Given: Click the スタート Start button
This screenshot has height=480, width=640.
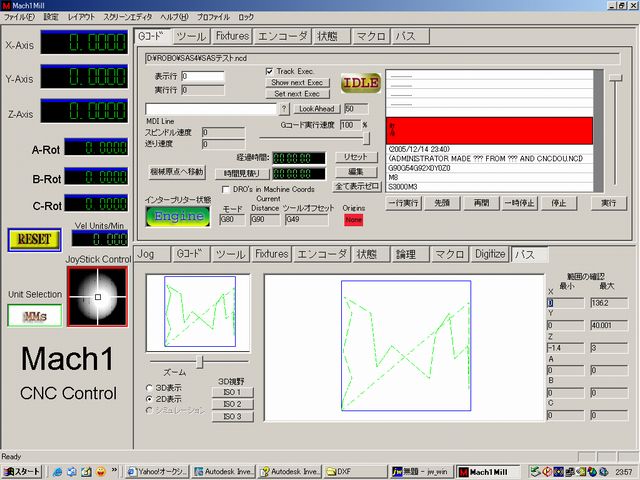Looking at the screenshot, I should click(x=22, y=472).
